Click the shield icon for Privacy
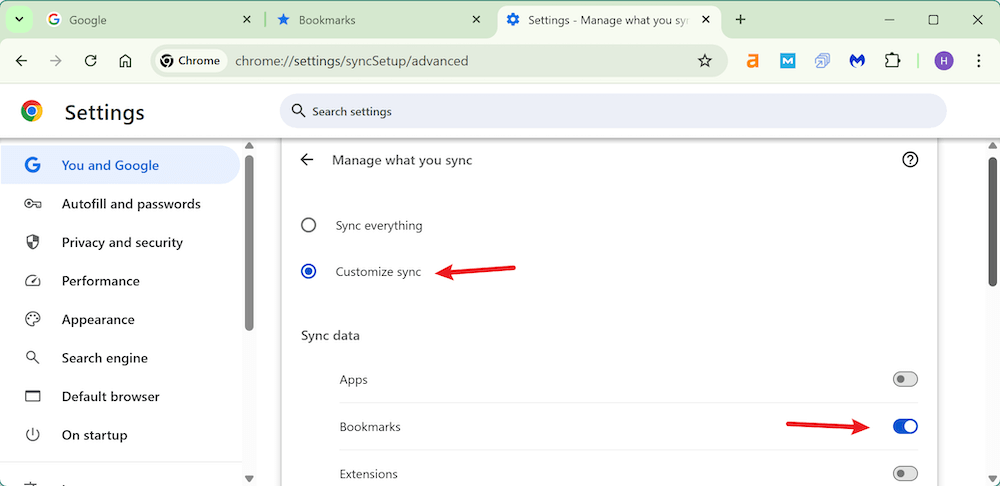1000x486 pixels. click(32, 242)
